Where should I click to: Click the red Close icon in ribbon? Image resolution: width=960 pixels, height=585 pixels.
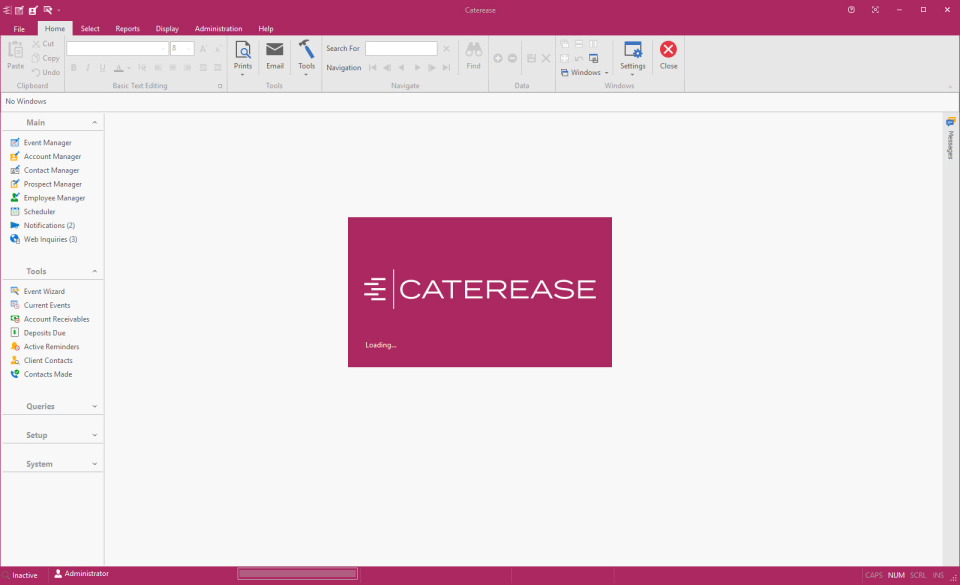point(668,50)
